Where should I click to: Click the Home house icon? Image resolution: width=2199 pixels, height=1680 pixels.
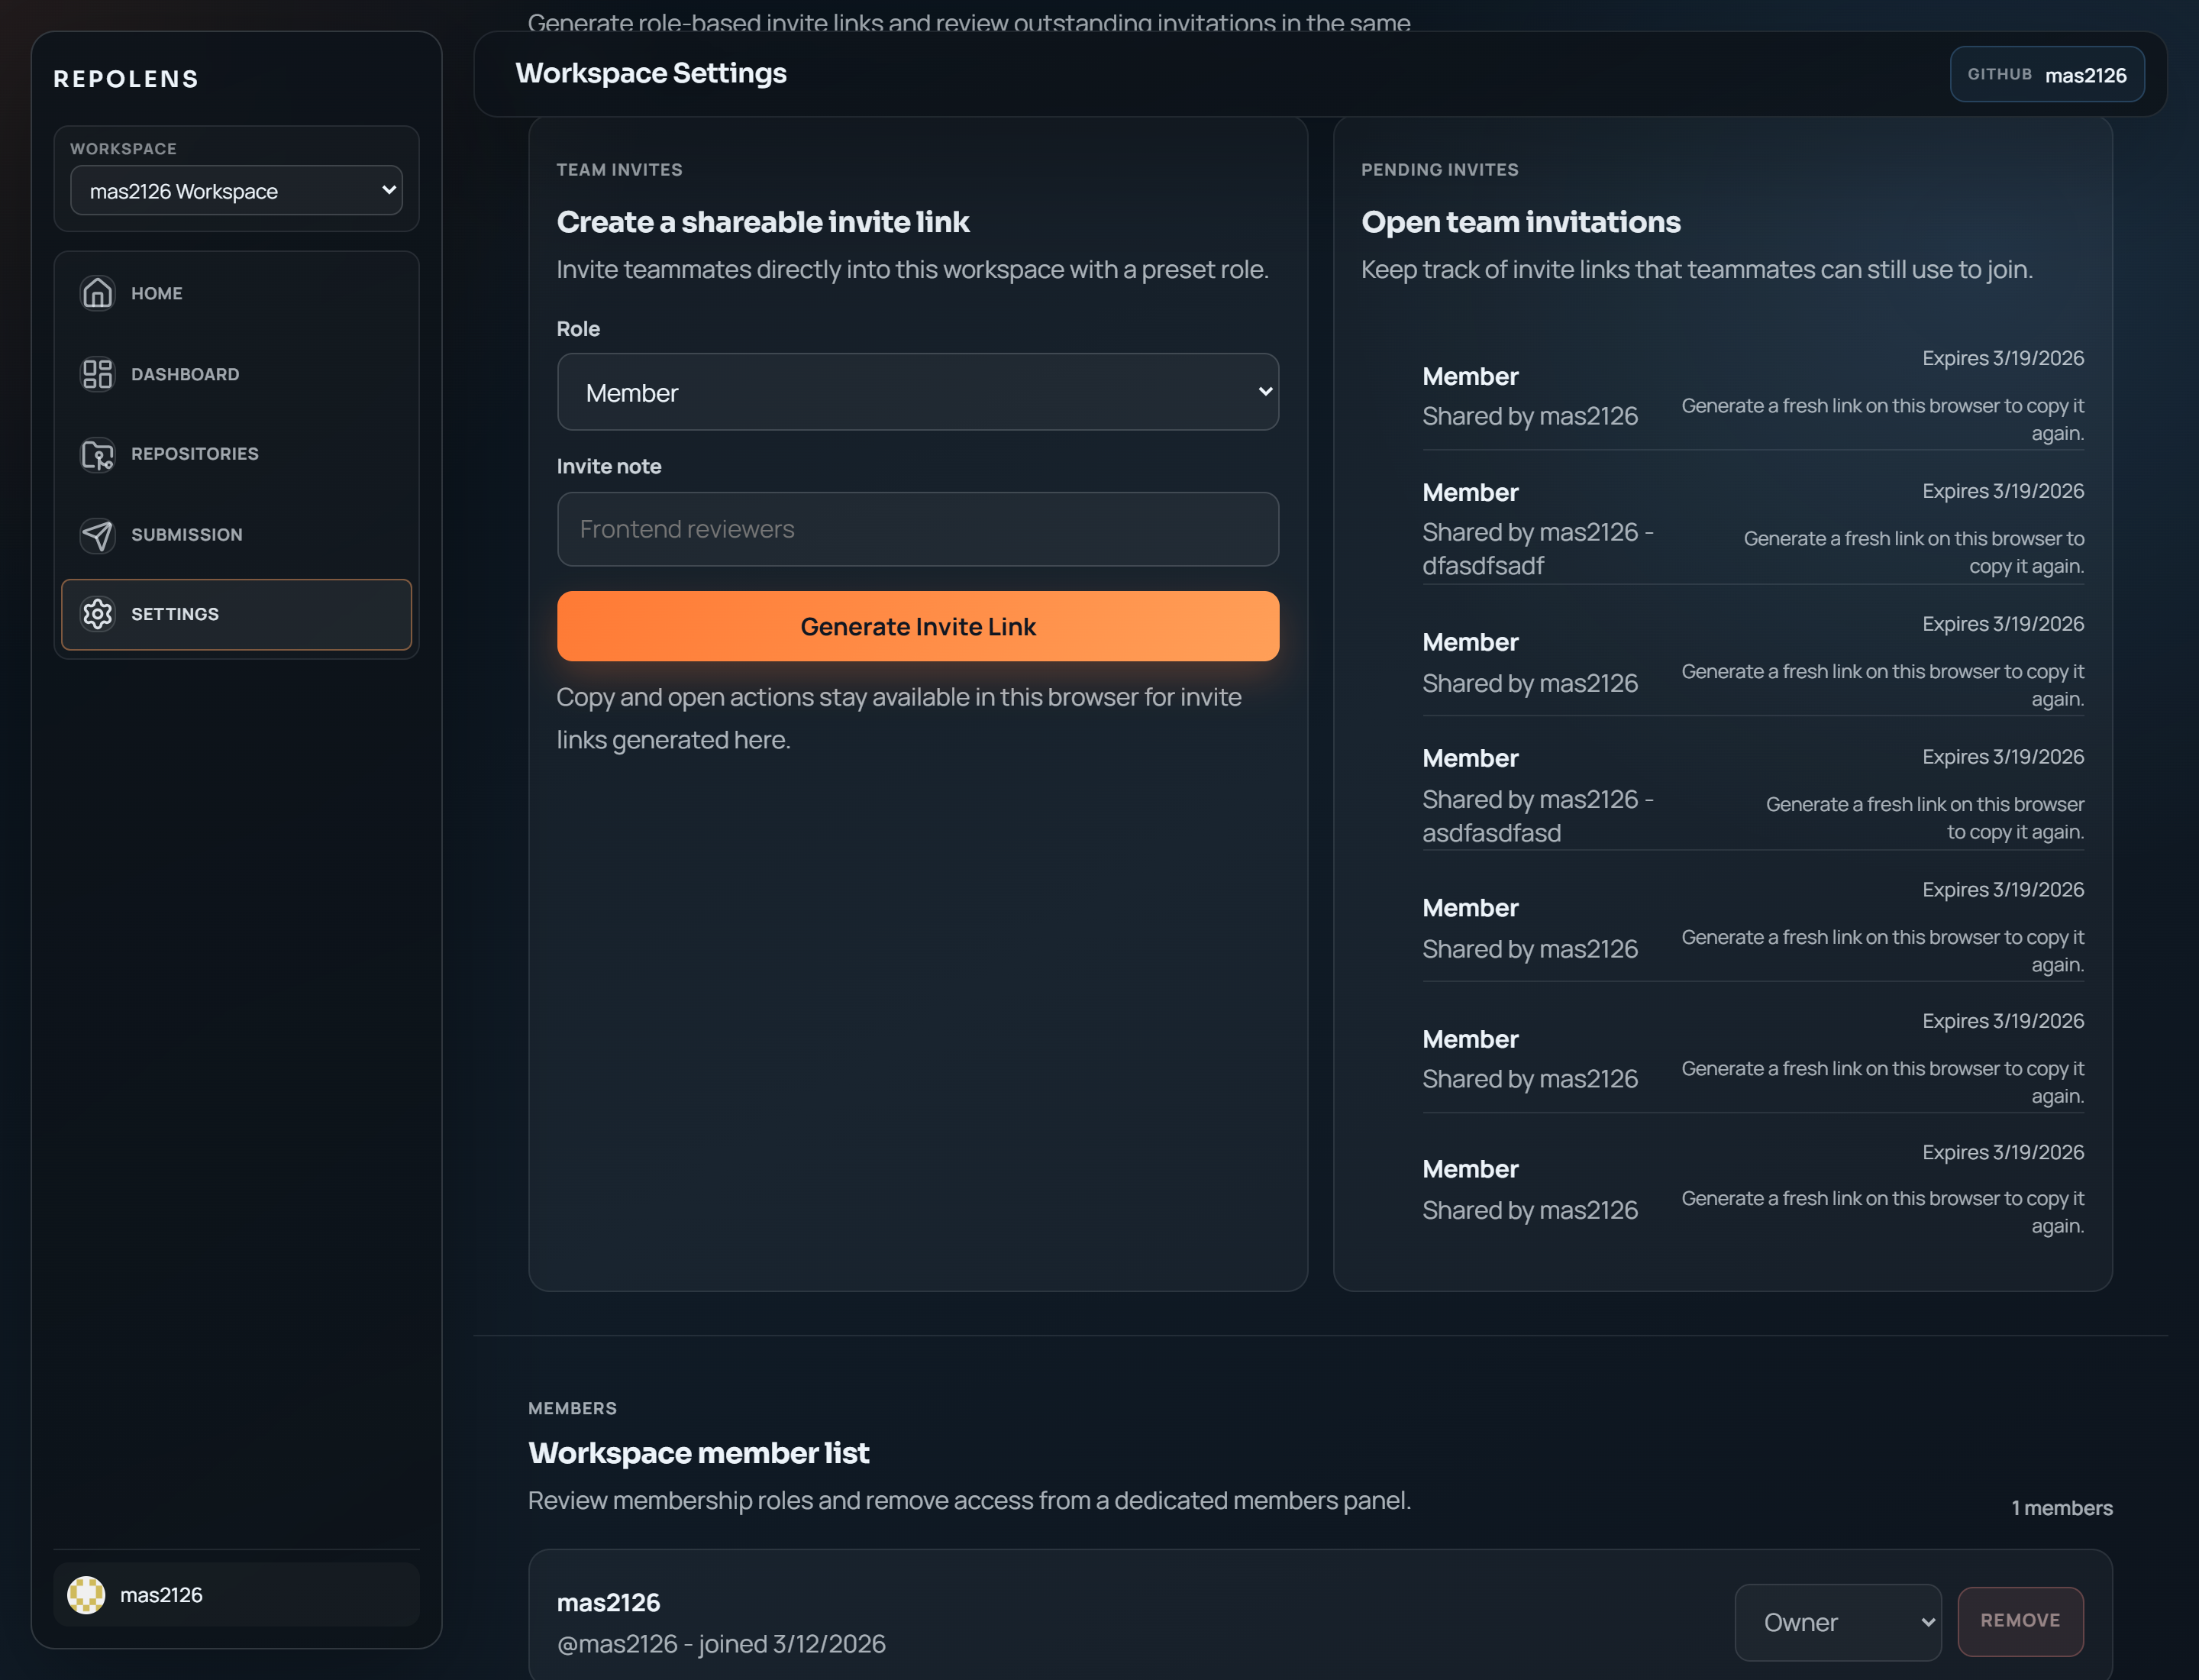(x=97, y=293)
